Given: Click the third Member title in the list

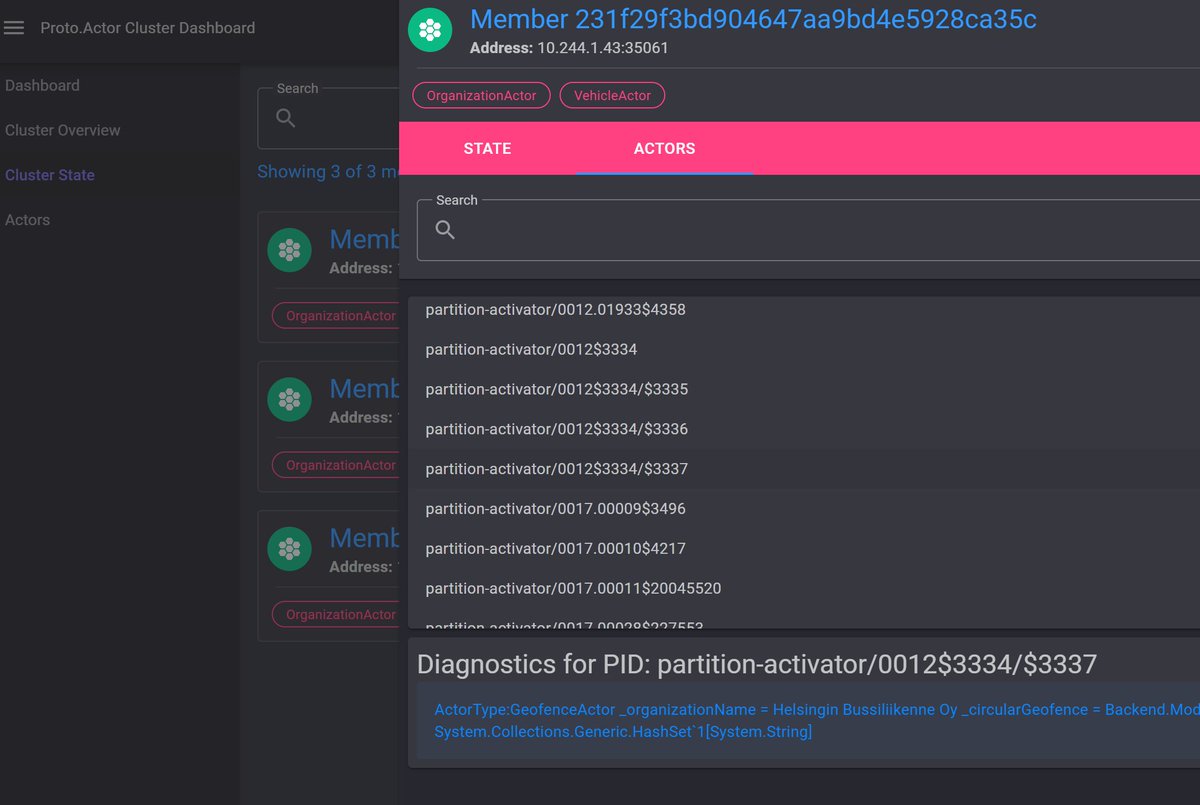Looking at the screenshot, I should [365, 538].
